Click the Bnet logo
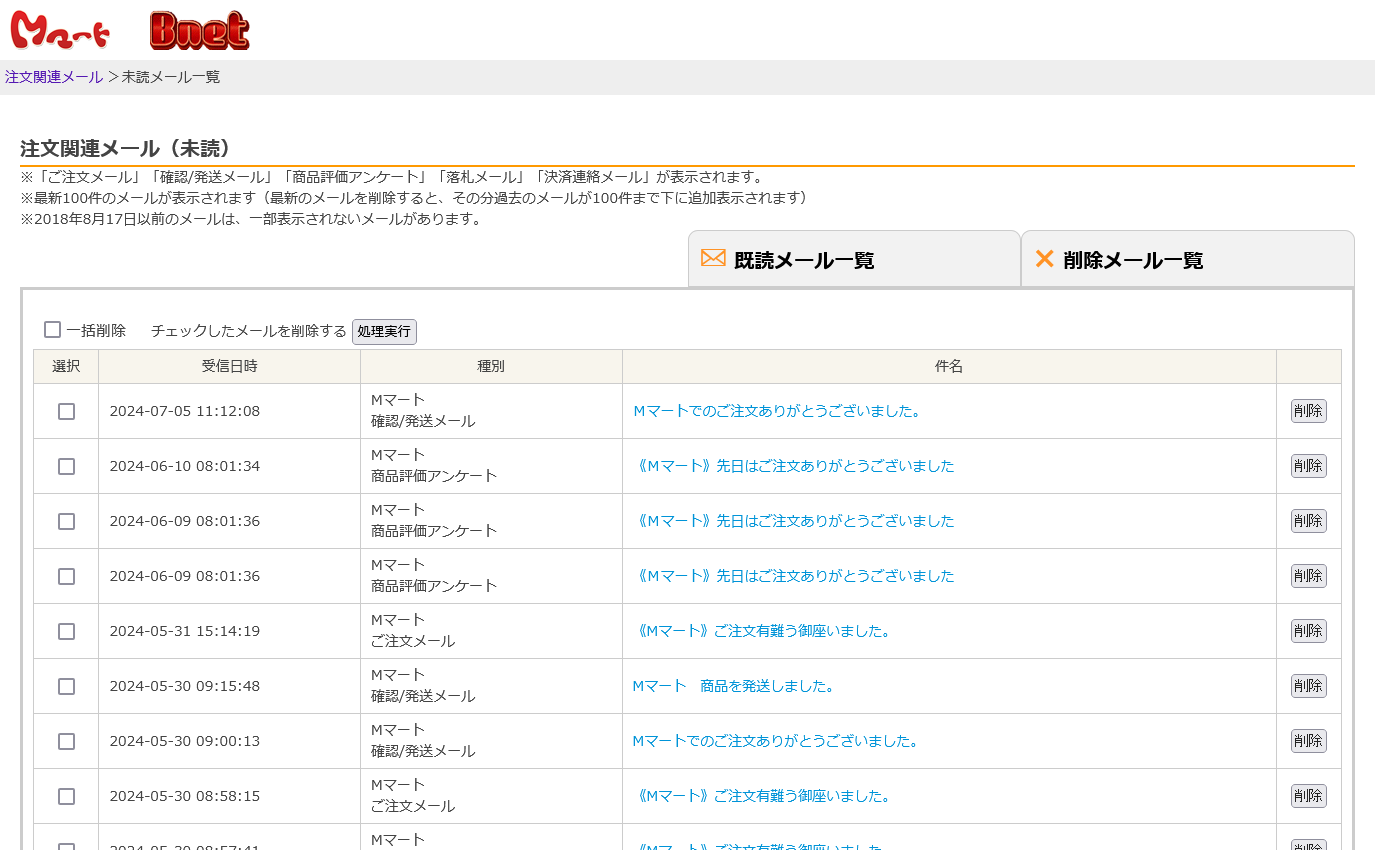 (199, 32)
